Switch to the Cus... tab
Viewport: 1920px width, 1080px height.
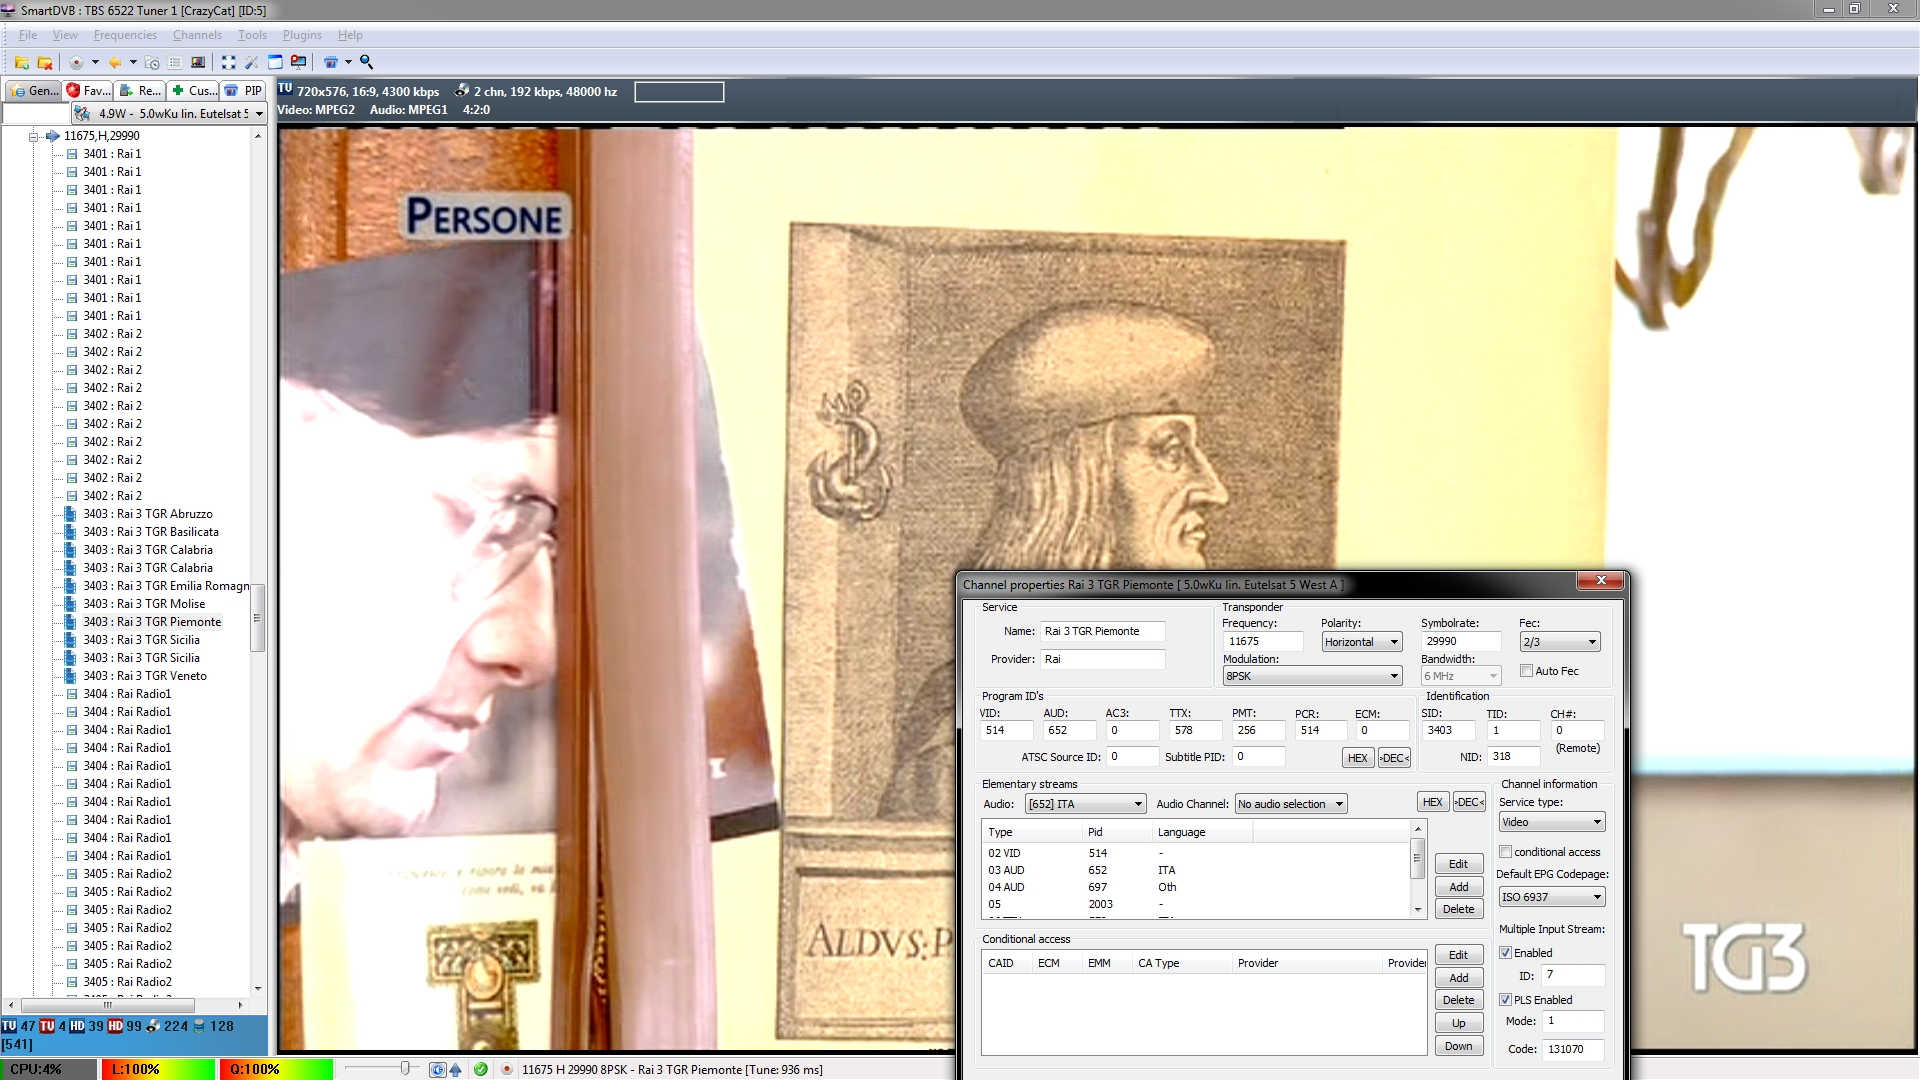coord(193,90)
